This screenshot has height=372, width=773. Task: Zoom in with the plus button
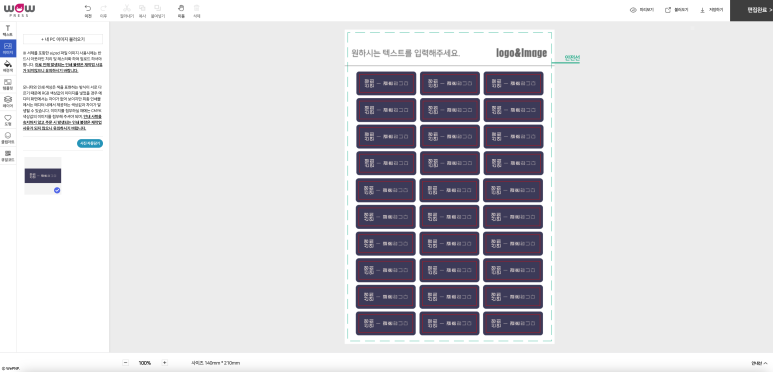click(165, 363)
